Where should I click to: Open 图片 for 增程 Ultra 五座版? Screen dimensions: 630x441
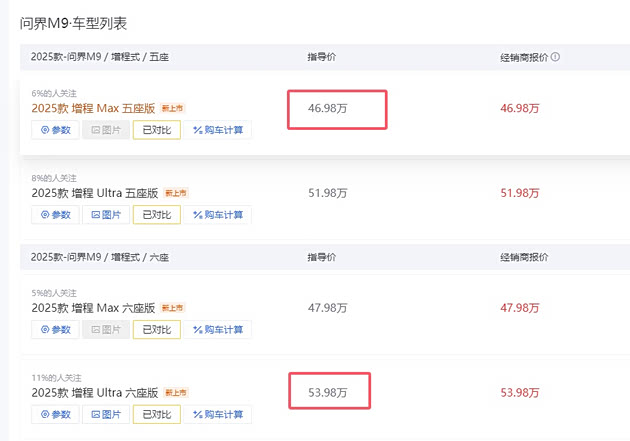[x=104, y=215]
